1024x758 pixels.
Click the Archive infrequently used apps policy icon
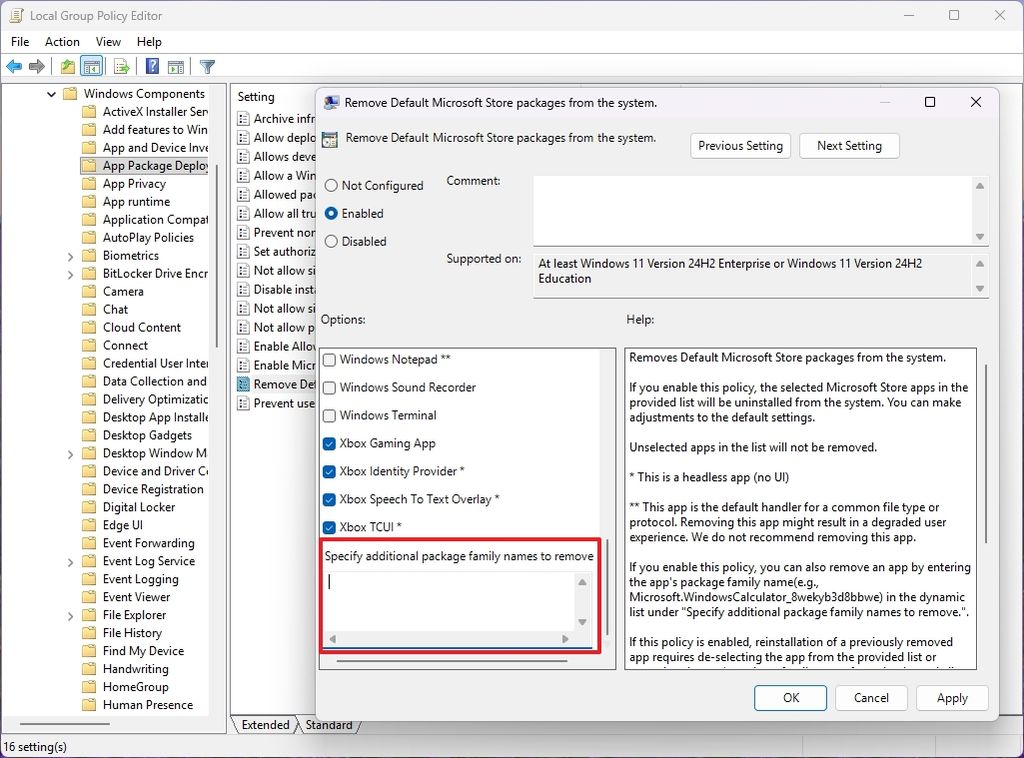[244, 119]
